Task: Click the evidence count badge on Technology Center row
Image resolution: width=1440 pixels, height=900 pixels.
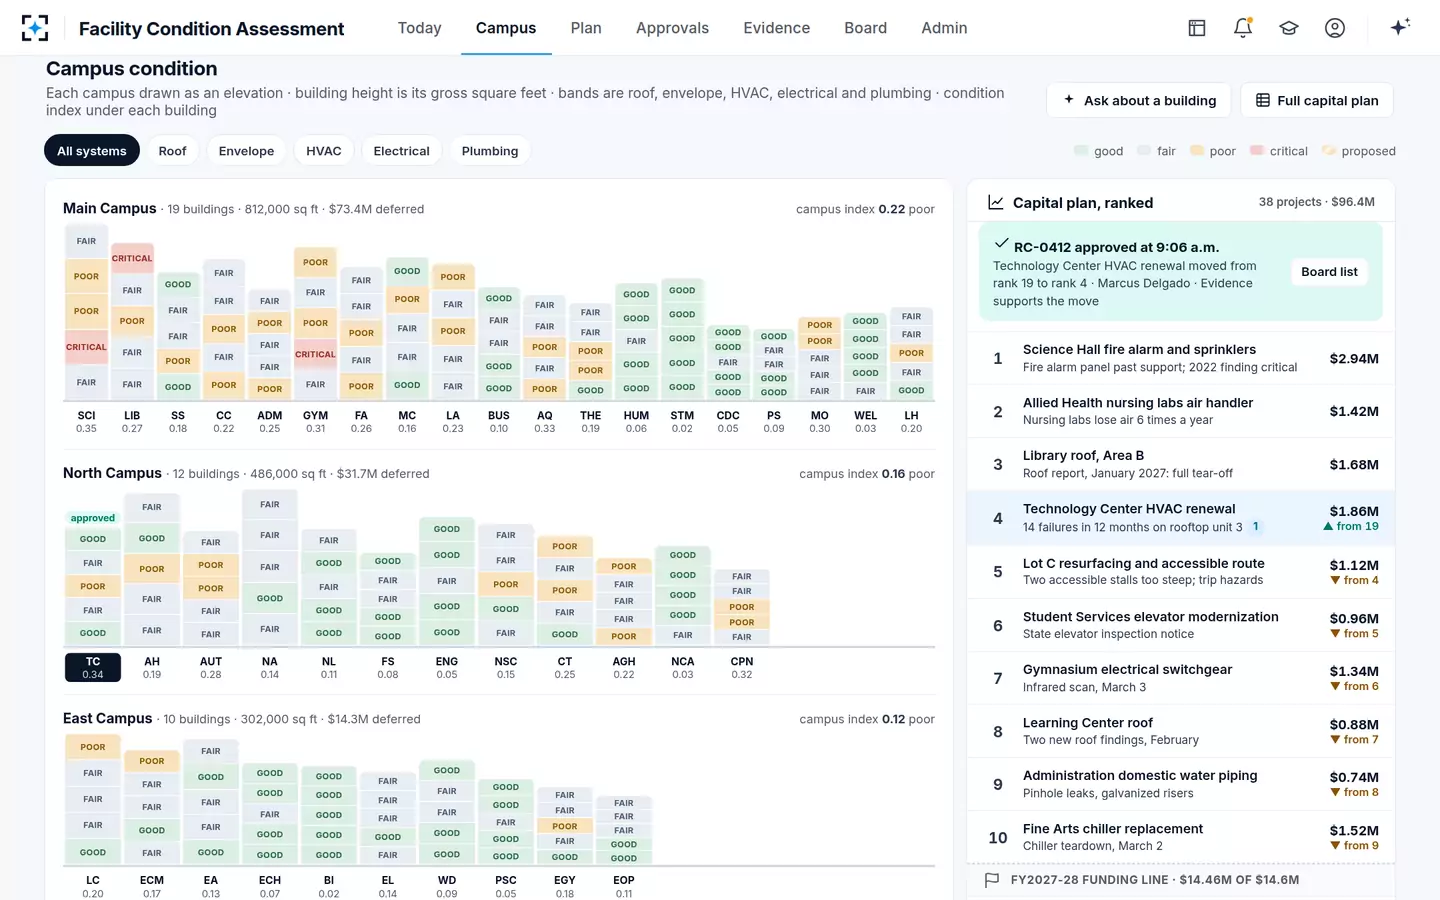Action: pos(1255,526)
